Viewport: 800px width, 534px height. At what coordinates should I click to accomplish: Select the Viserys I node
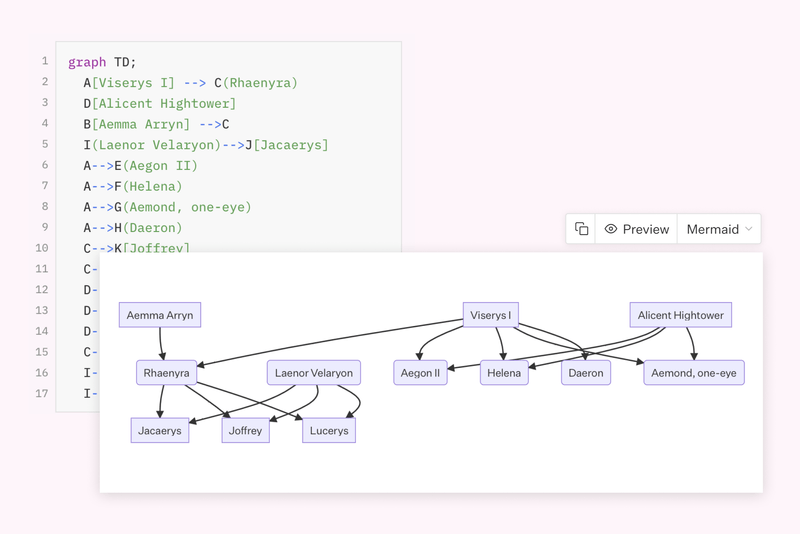click(x=490, y=315)
